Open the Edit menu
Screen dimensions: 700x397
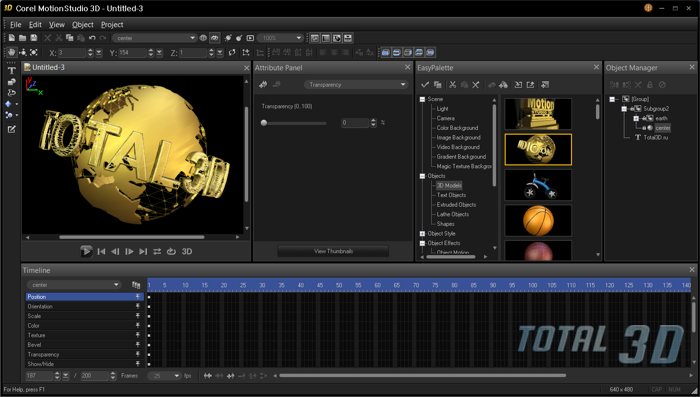tap(35, 25)
